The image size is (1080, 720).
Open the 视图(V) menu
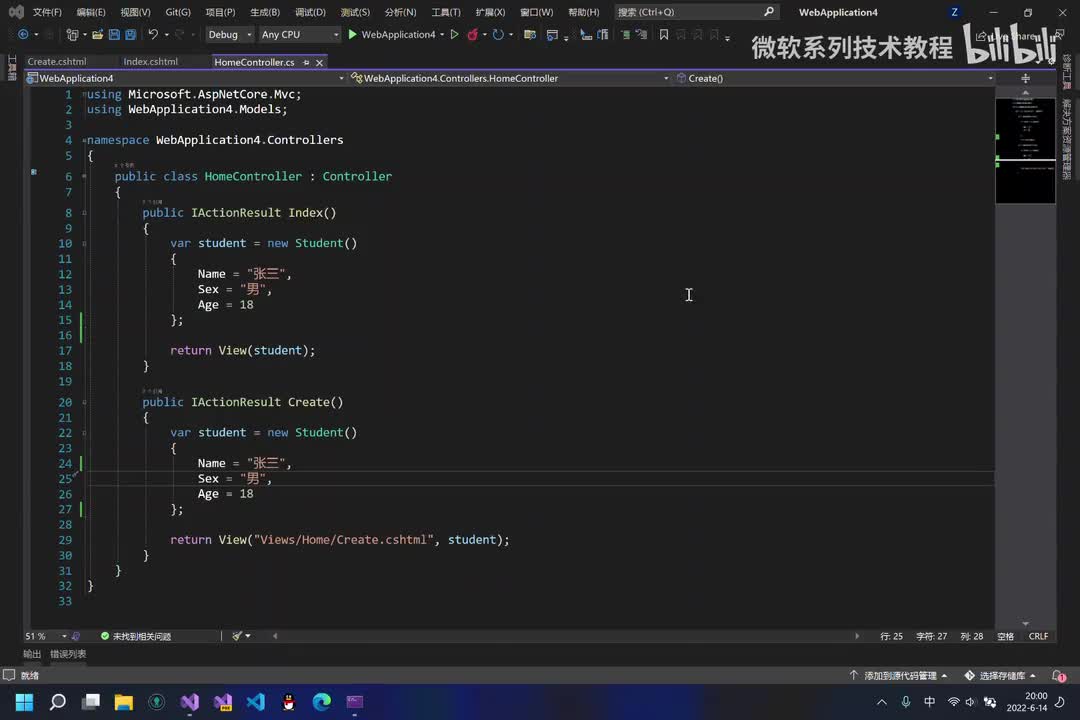click(135, 12)
